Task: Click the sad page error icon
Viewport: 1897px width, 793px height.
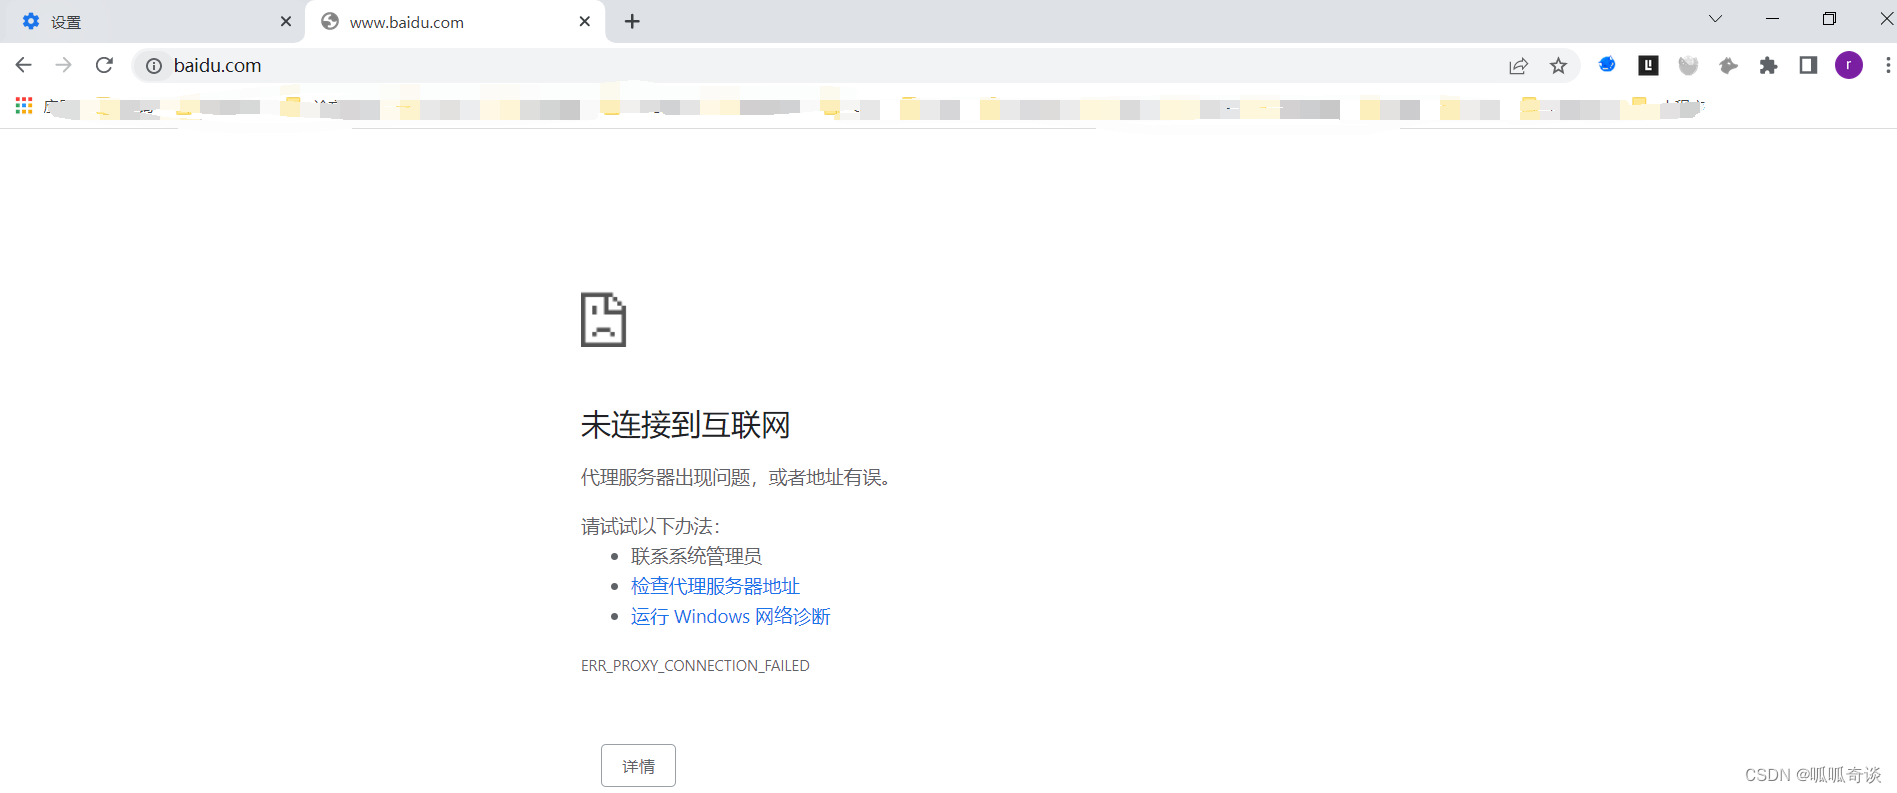Action: (x=603, y=319)
